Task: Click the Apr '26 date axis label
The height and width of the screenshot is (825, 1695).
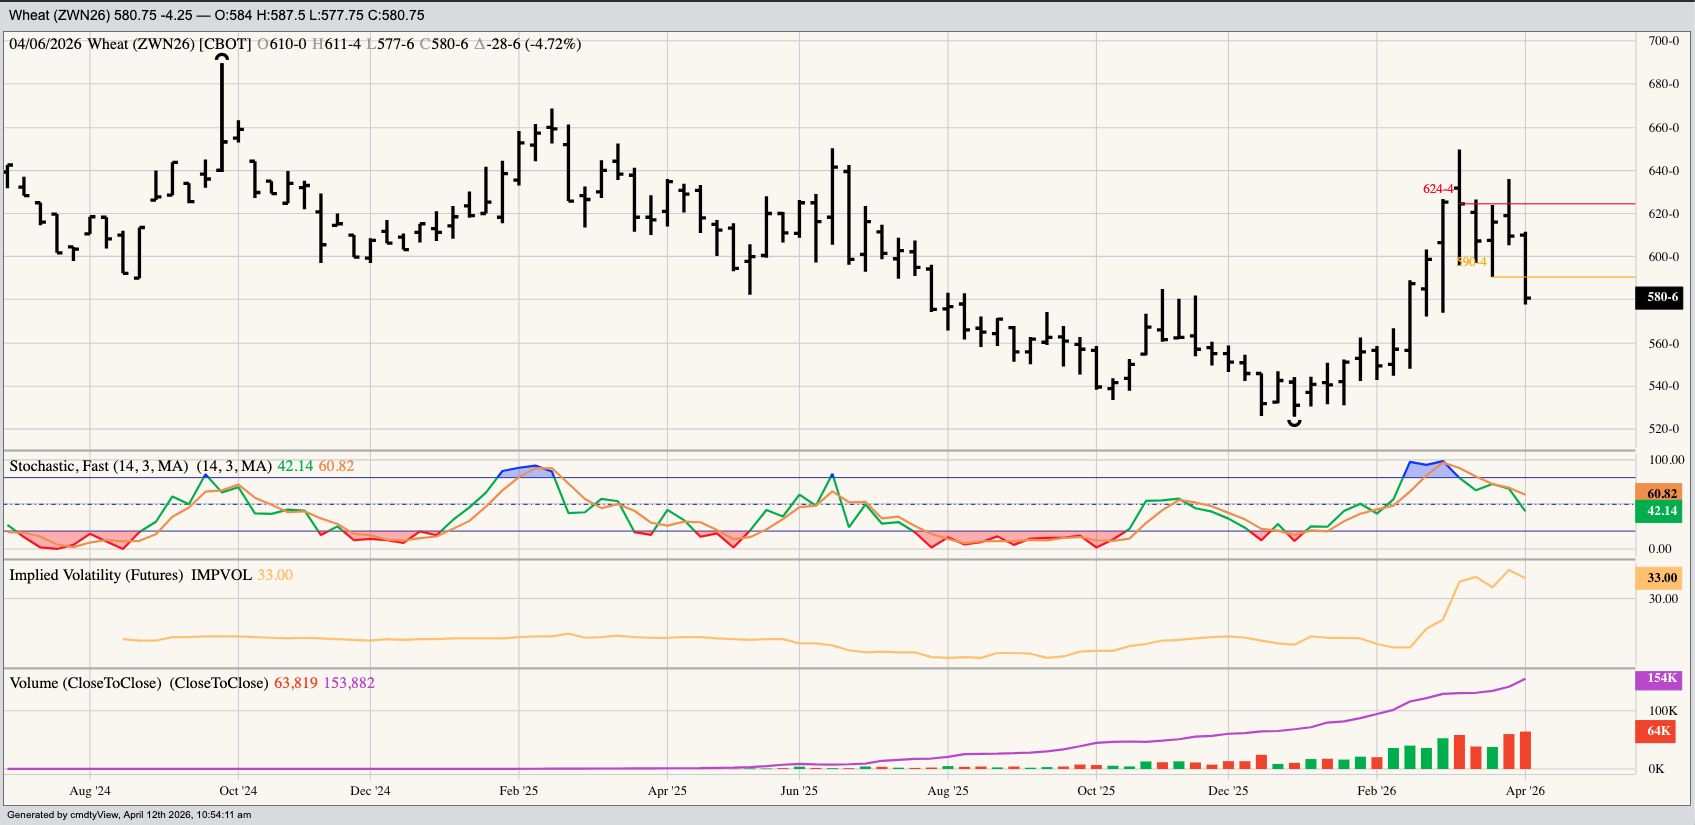Action: pyautogui.click(x=1525, y=791)
